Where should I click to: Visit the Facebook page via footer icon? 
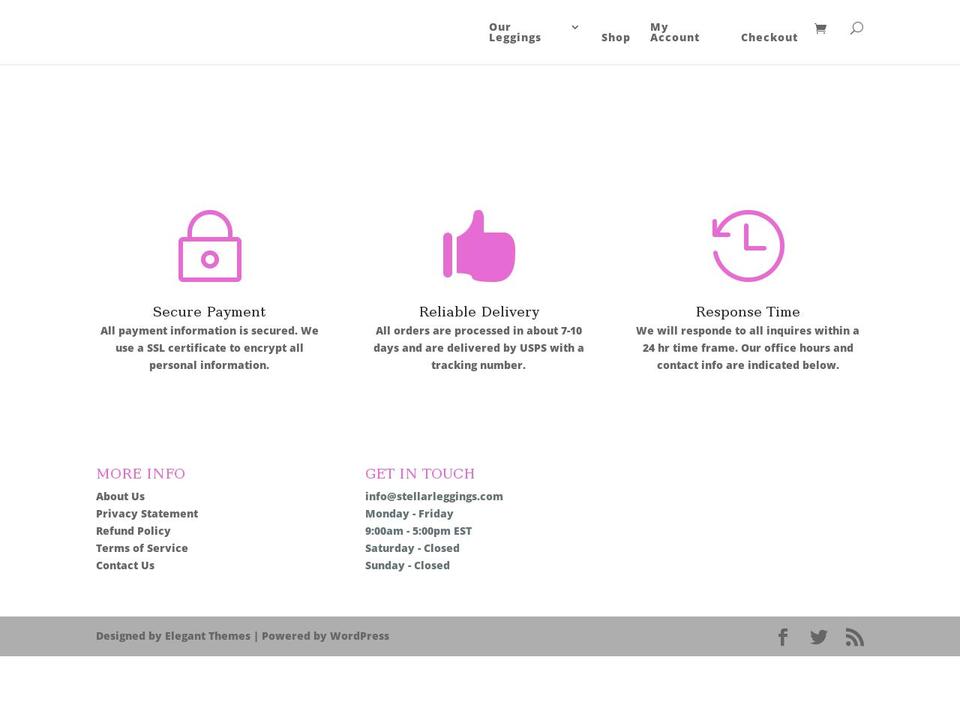[783, 637]
